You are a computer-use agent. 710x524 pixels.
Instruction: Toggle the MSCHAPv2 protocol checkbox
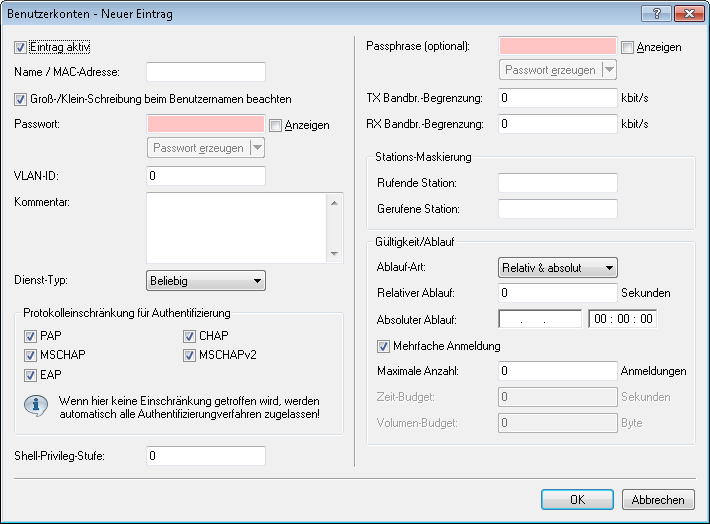click(190, 355)
